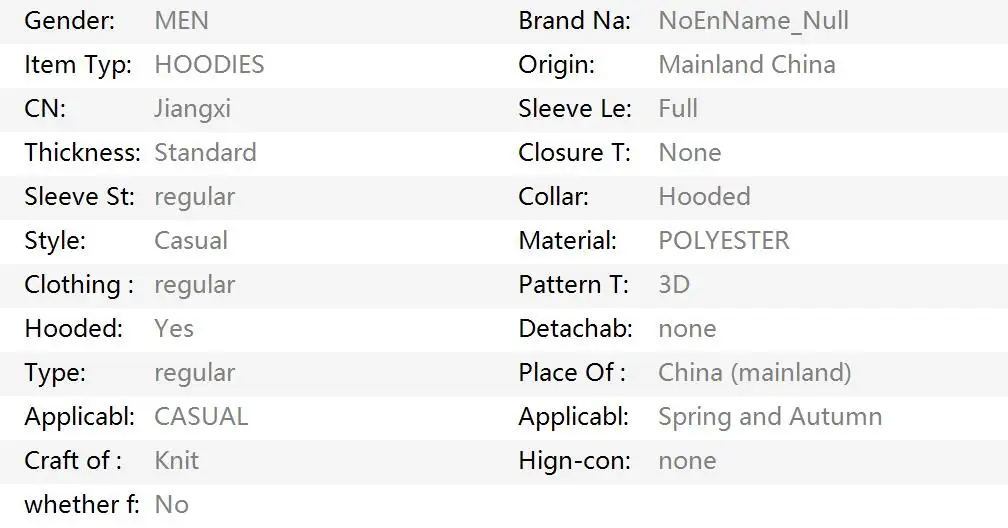Click the Jiangxi CN value
The image size is (1008, 528).
click(192, 109)
